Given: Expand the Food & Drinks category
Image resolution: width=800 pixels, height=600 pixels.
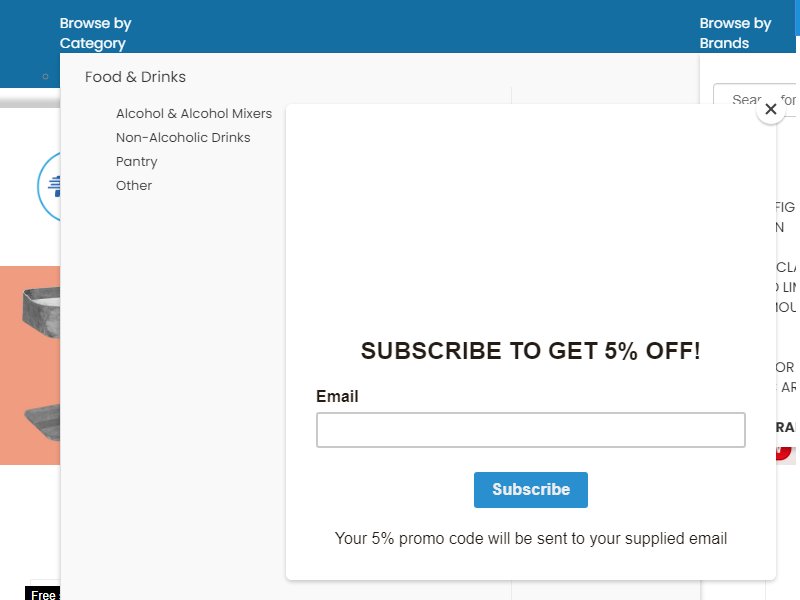Looking at the screenshot, I should click(135, 77).
